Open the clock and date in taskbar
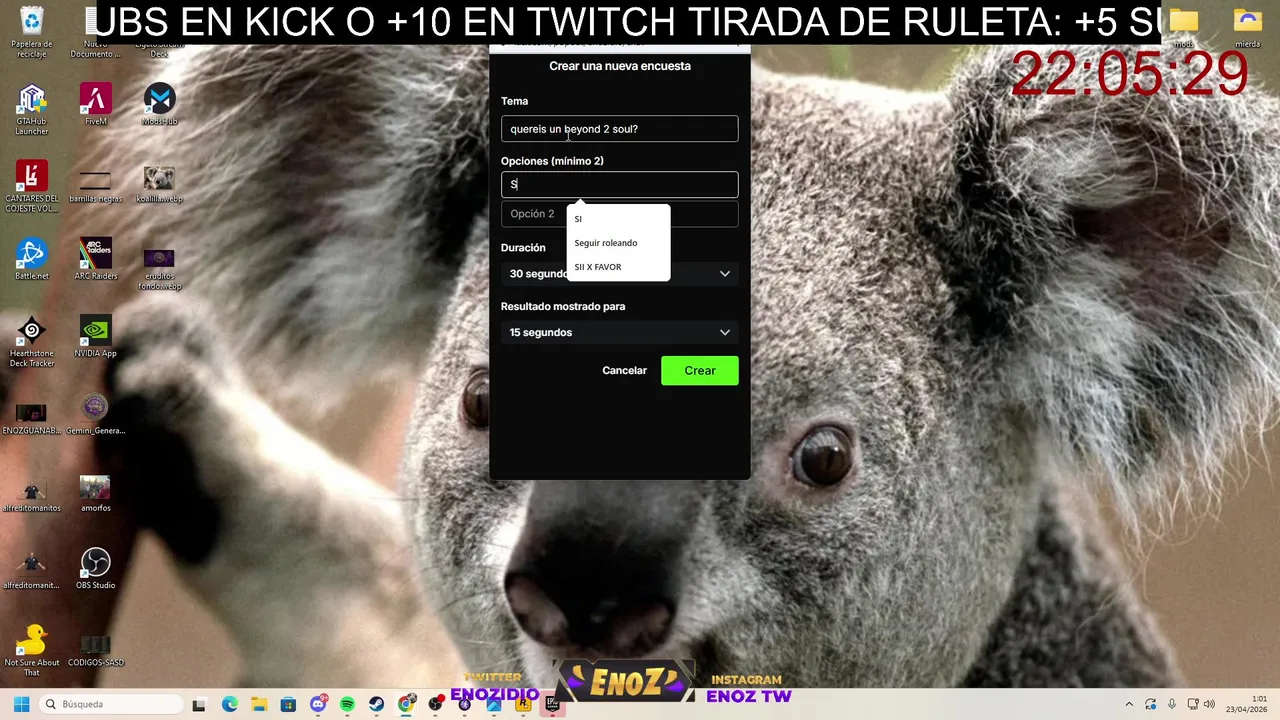Image resolution: width=1280 pixels, height=720 pixels. click(1247, 704)
